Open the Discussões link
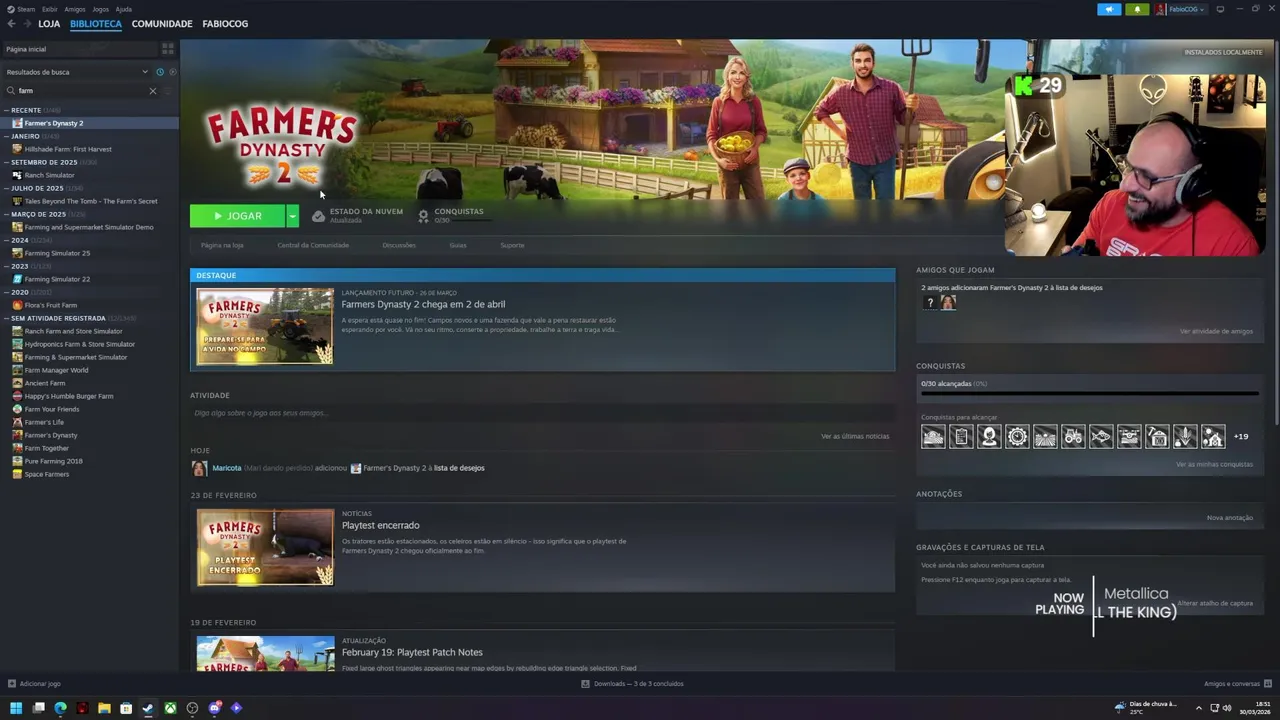 tap(399, 245)
